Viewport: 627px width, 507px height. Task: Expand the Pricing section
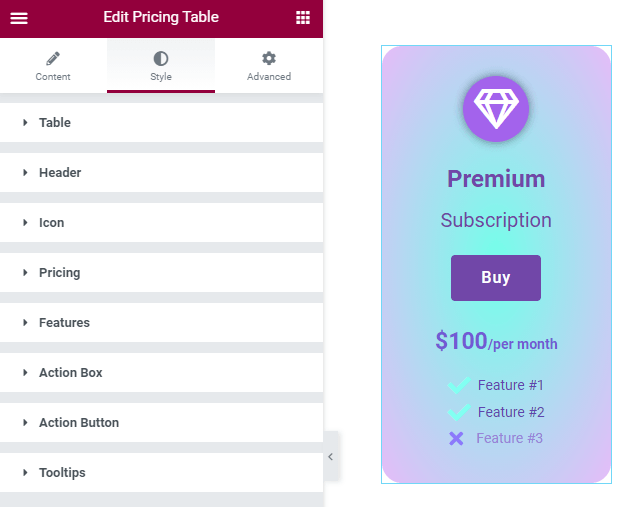pyautogui.click(x=162, y=272)
